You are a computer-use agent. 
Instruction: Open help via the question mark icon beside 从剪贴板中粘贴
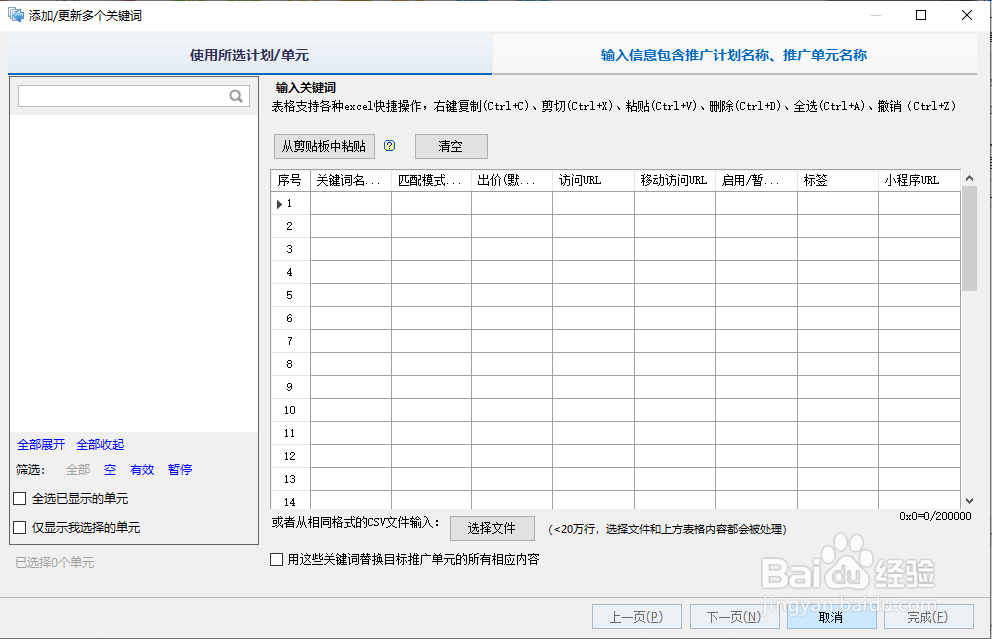[389, 145]
